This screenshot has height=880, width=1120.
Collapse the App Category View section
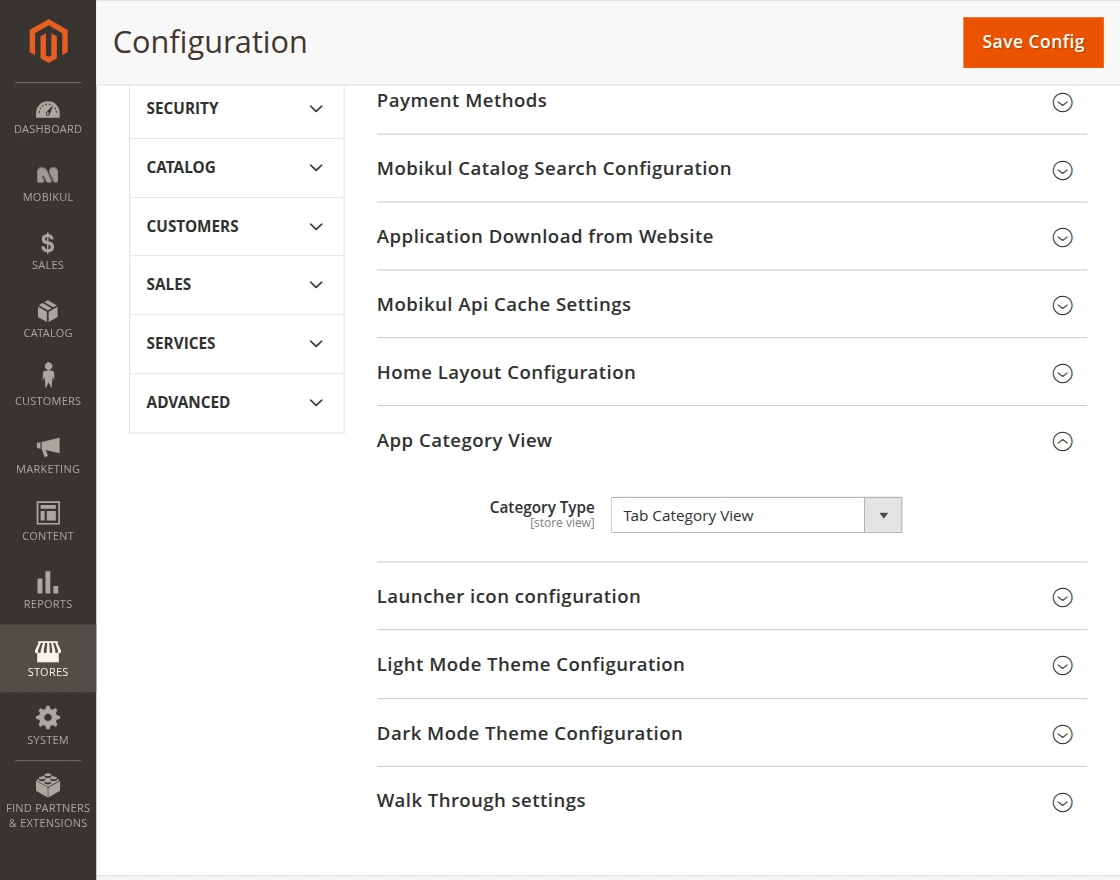coord(731,441)
